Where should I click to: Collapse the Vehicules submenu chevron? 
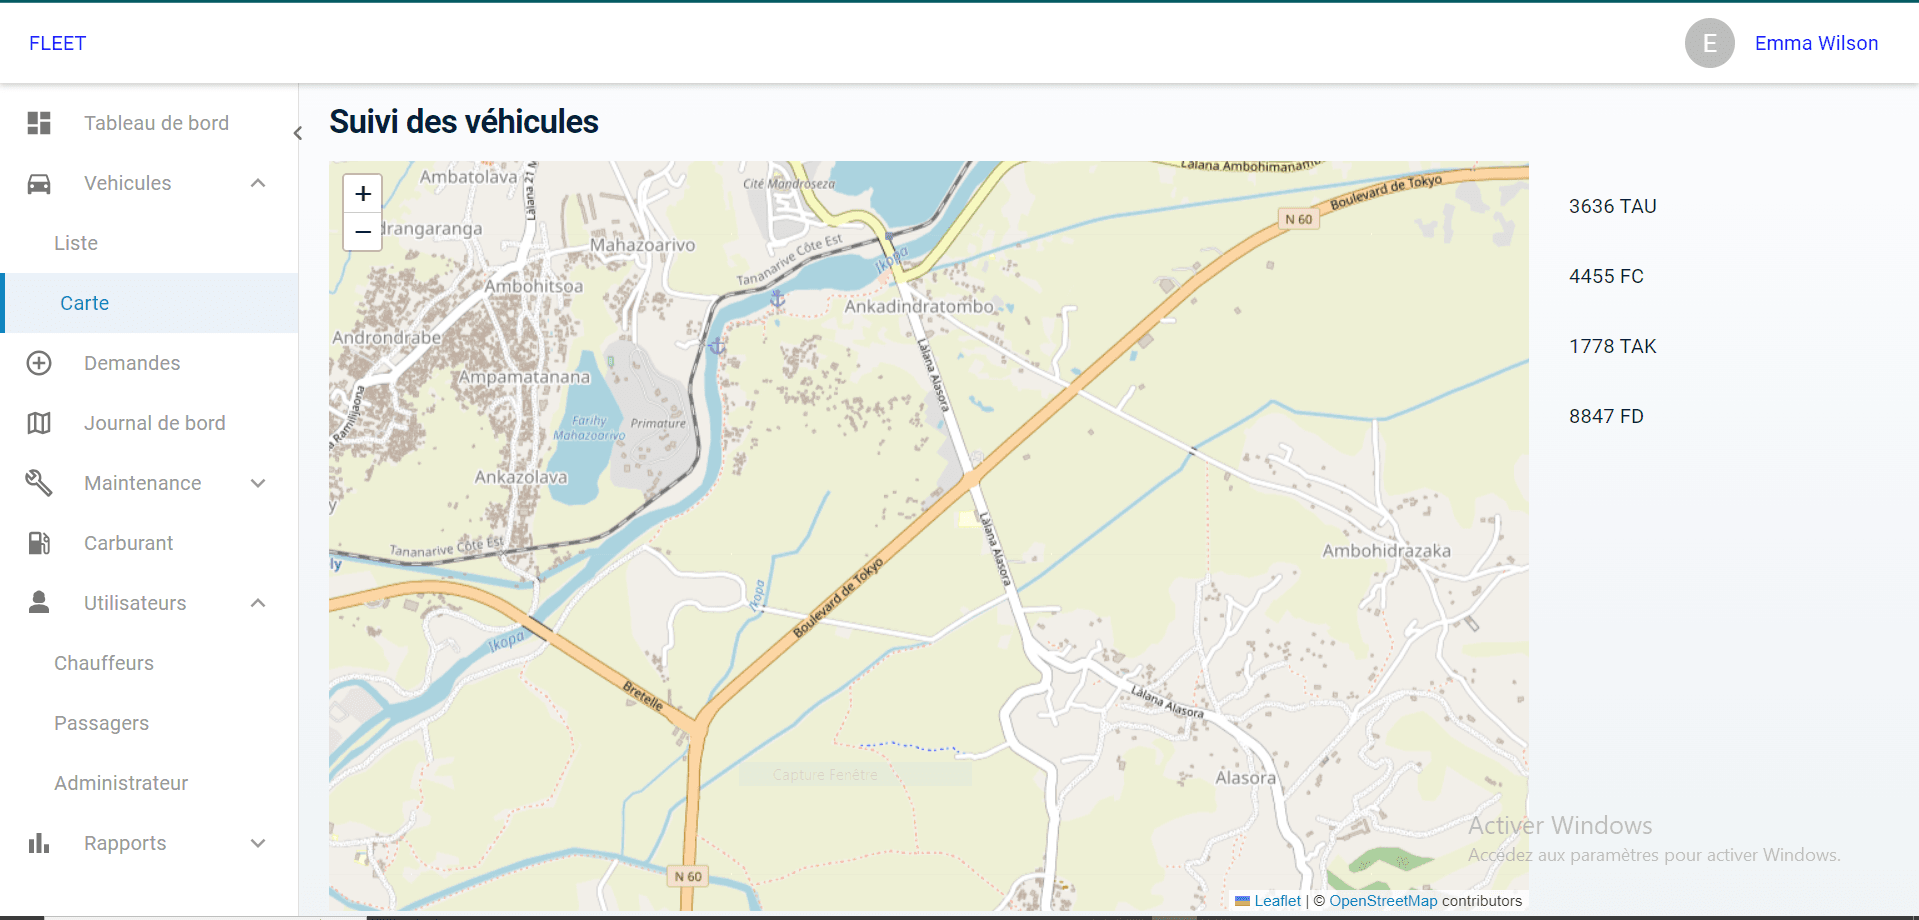[258, 183]
